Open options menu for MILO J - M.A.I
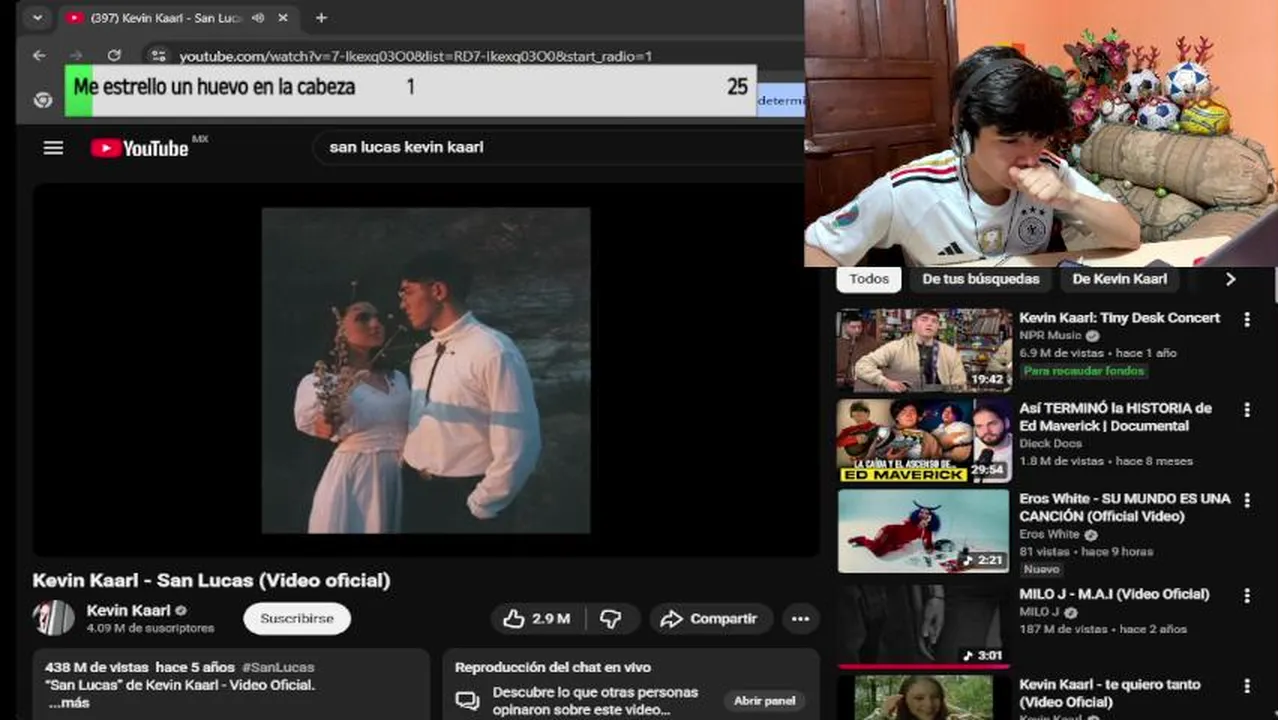The width and height of the screenshot is (1278, 720). (1246, 595)
